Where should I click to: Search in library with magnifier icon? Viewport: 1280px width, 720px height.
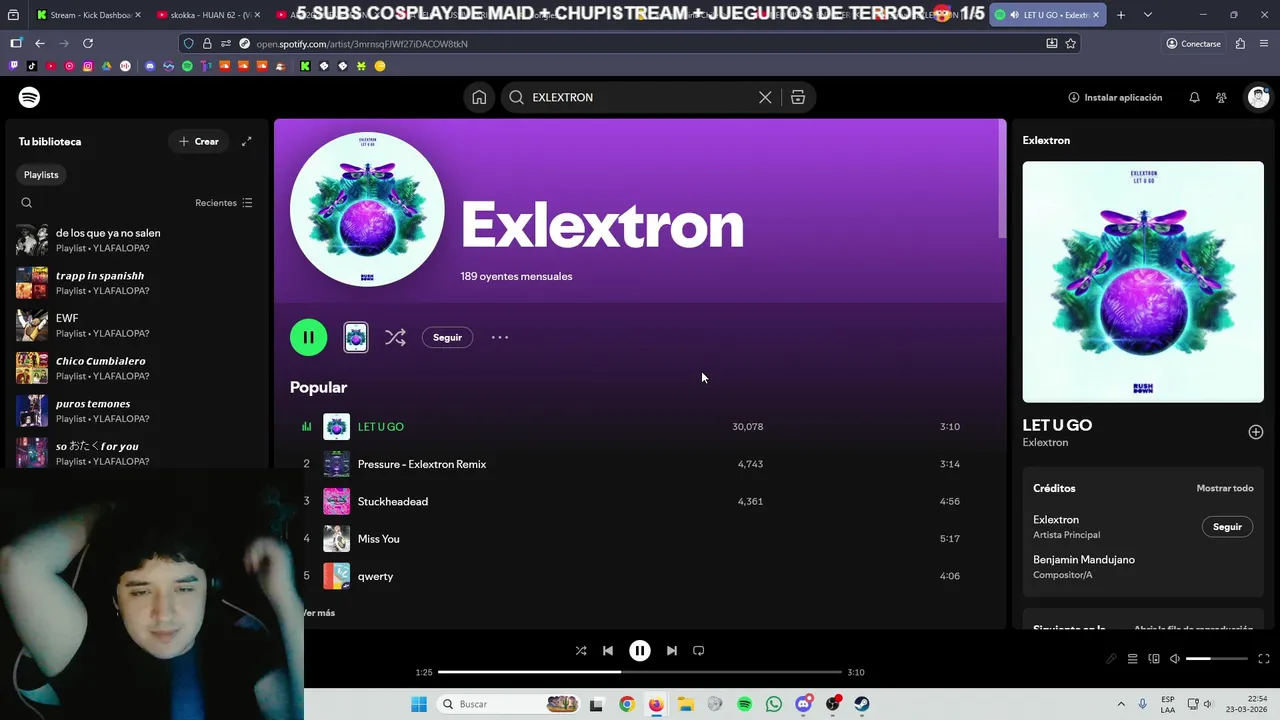click(x=27, y=203)
